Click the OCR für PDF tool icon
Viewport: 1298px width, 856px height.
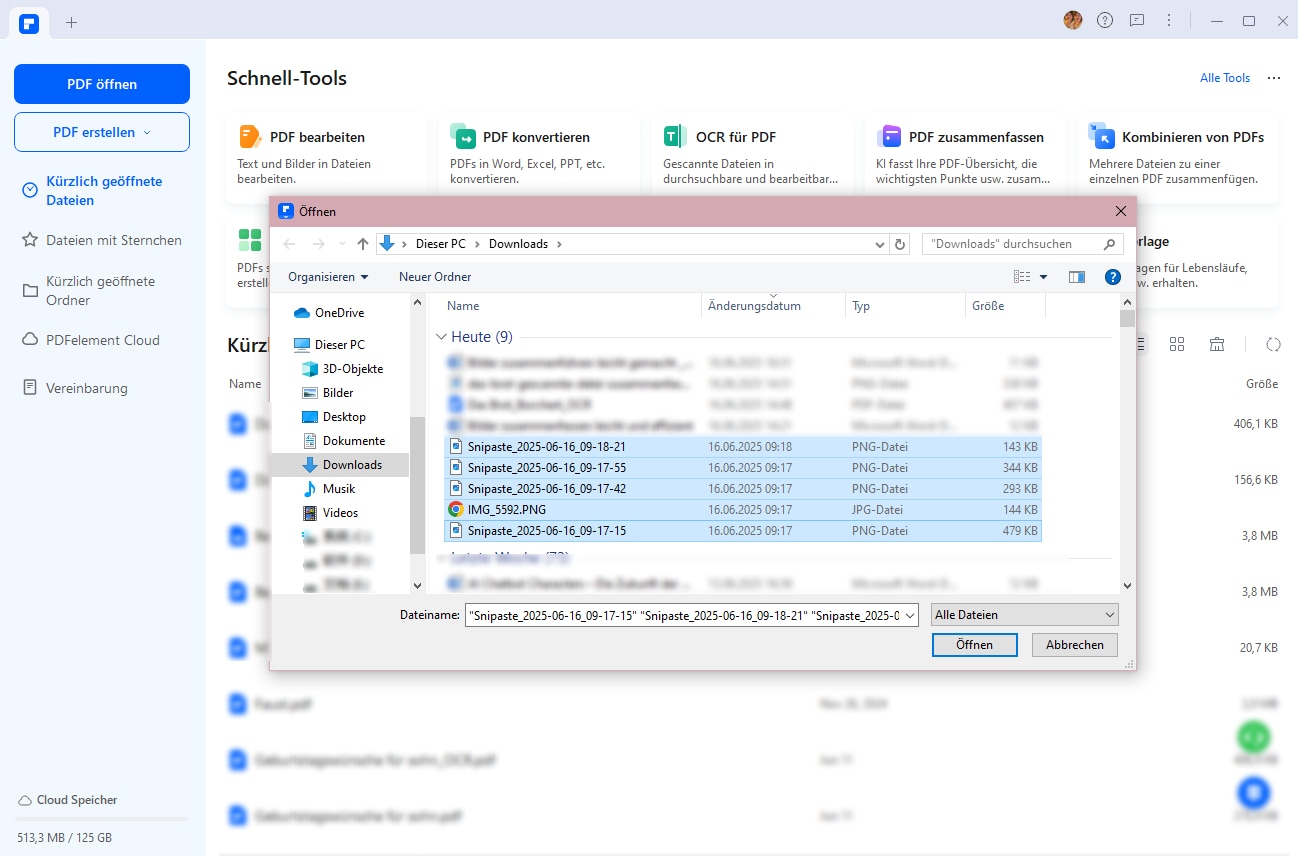coord(675,137)
